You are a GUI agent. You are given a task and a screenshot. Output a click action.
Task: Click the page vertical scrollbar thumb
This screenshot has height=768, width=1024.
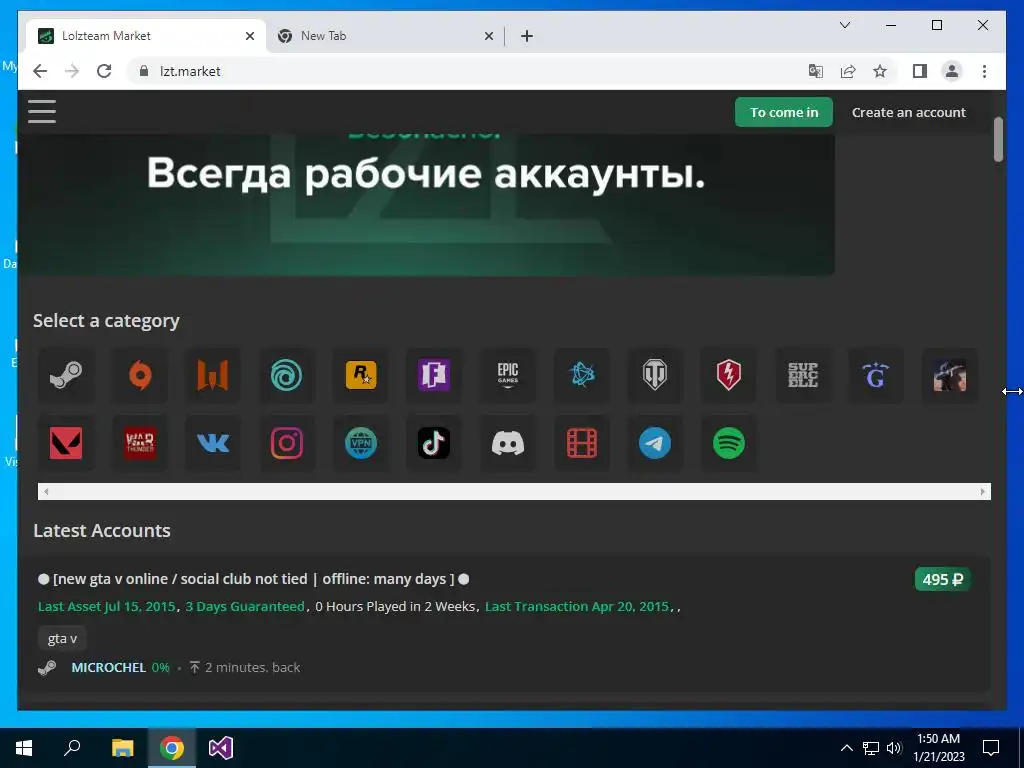(x=998, y=139)
